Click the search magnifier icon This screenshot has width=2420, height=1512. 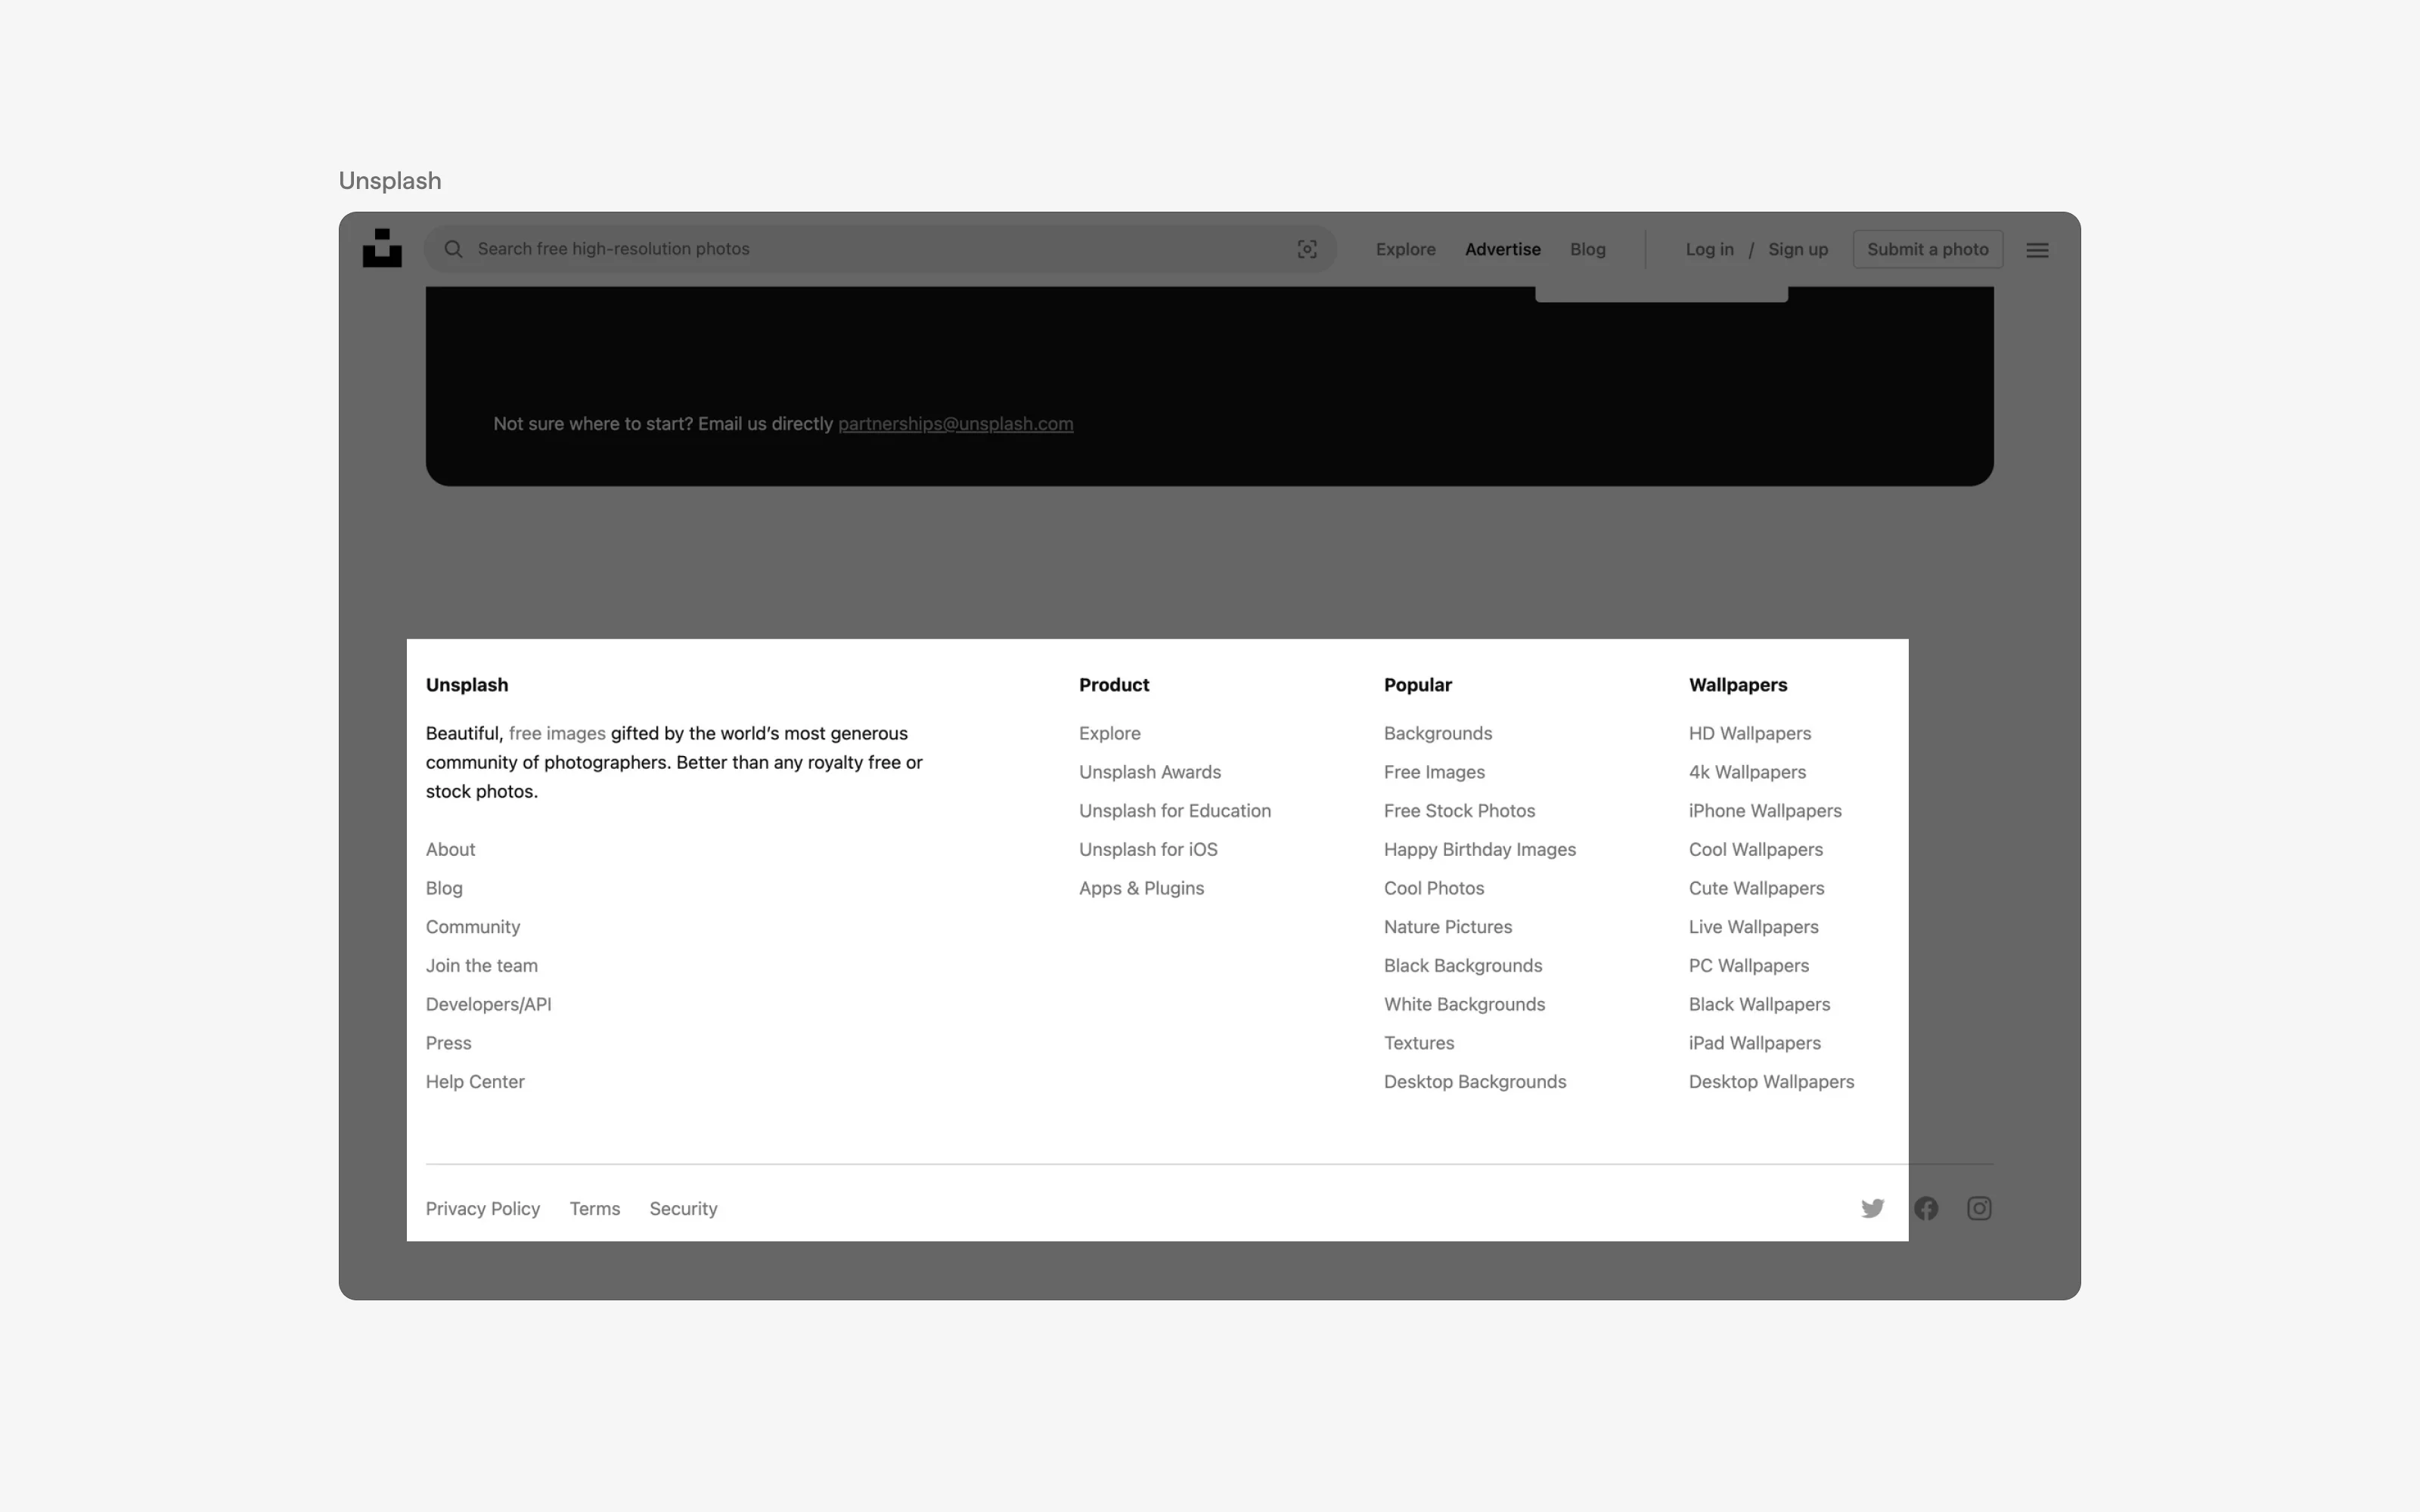tap(453, 248)
